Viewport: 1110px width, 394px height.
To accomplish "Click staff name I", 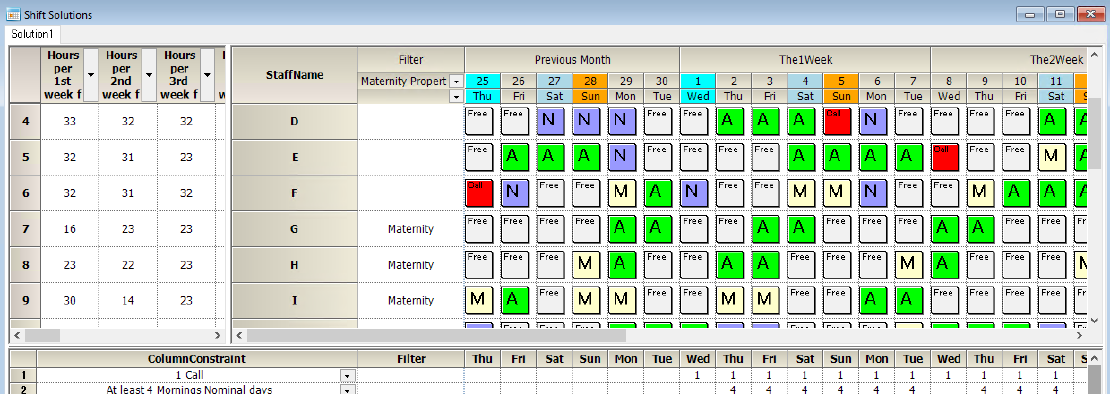I will 294,300.
